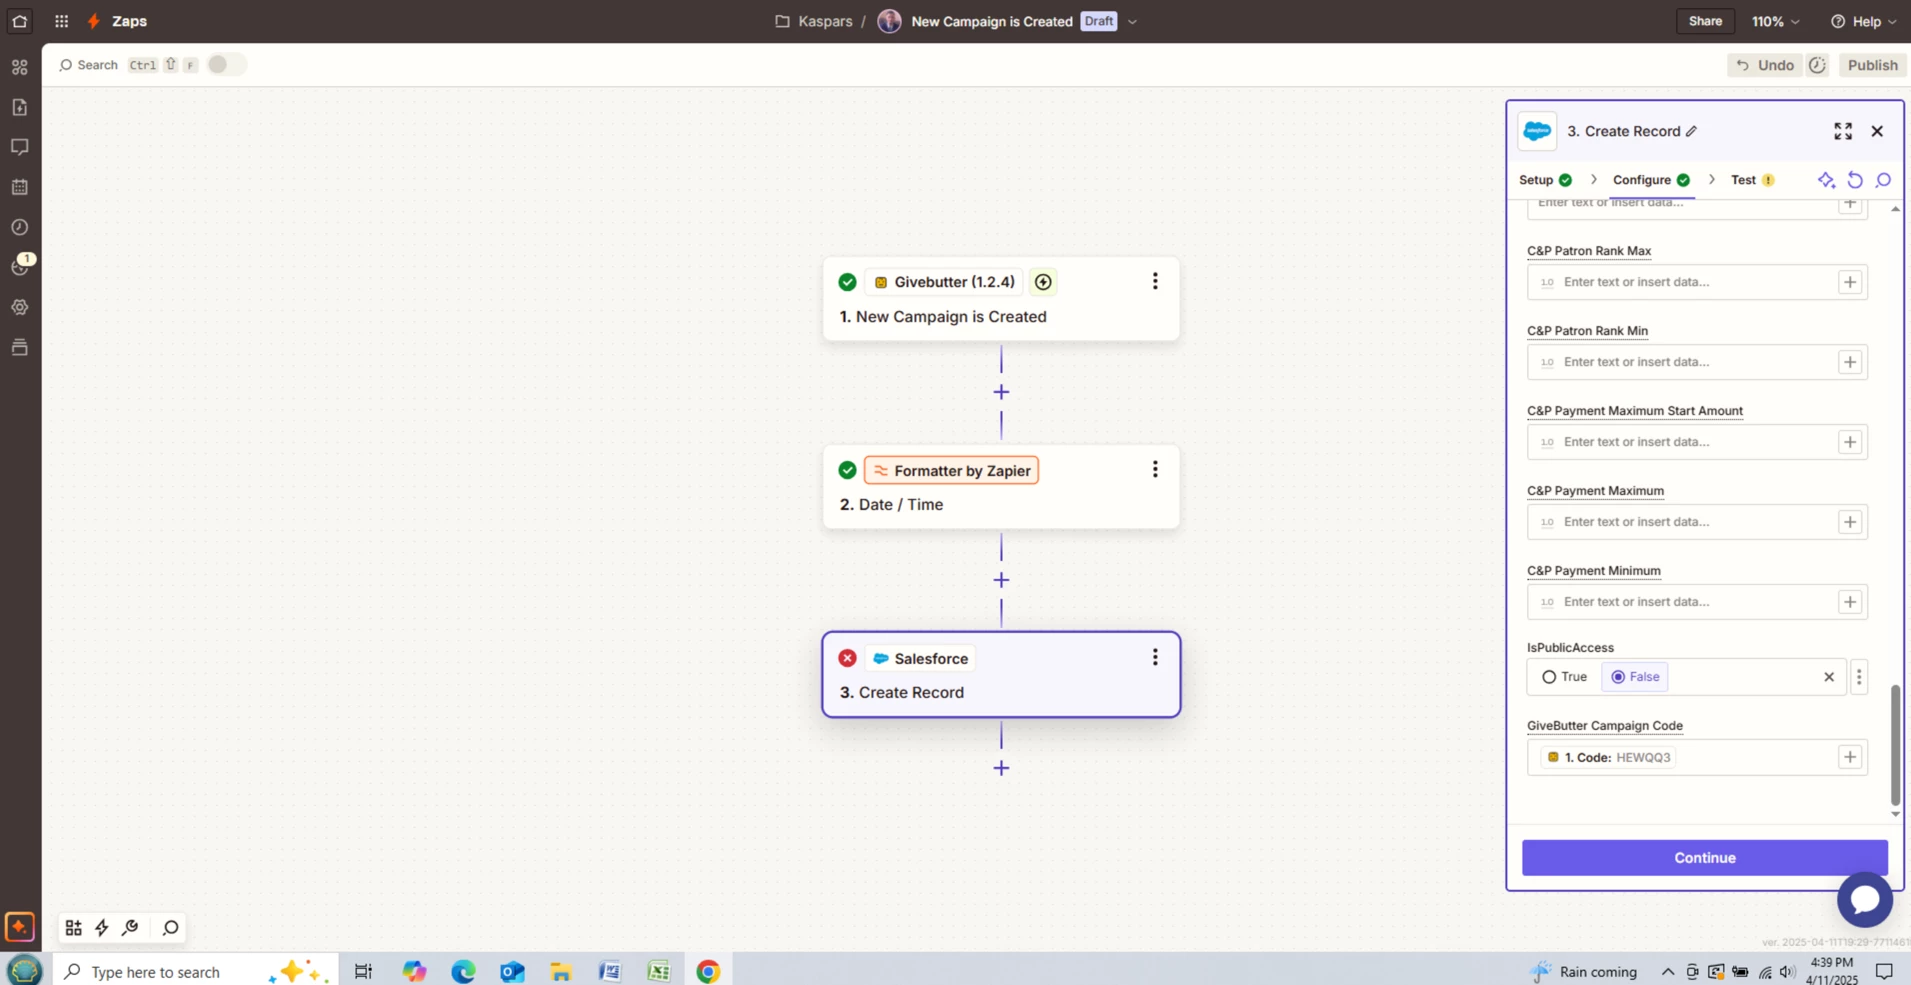Toggle the switch next to Search
The image size is (1911, 985).
(x=226, y=64)
